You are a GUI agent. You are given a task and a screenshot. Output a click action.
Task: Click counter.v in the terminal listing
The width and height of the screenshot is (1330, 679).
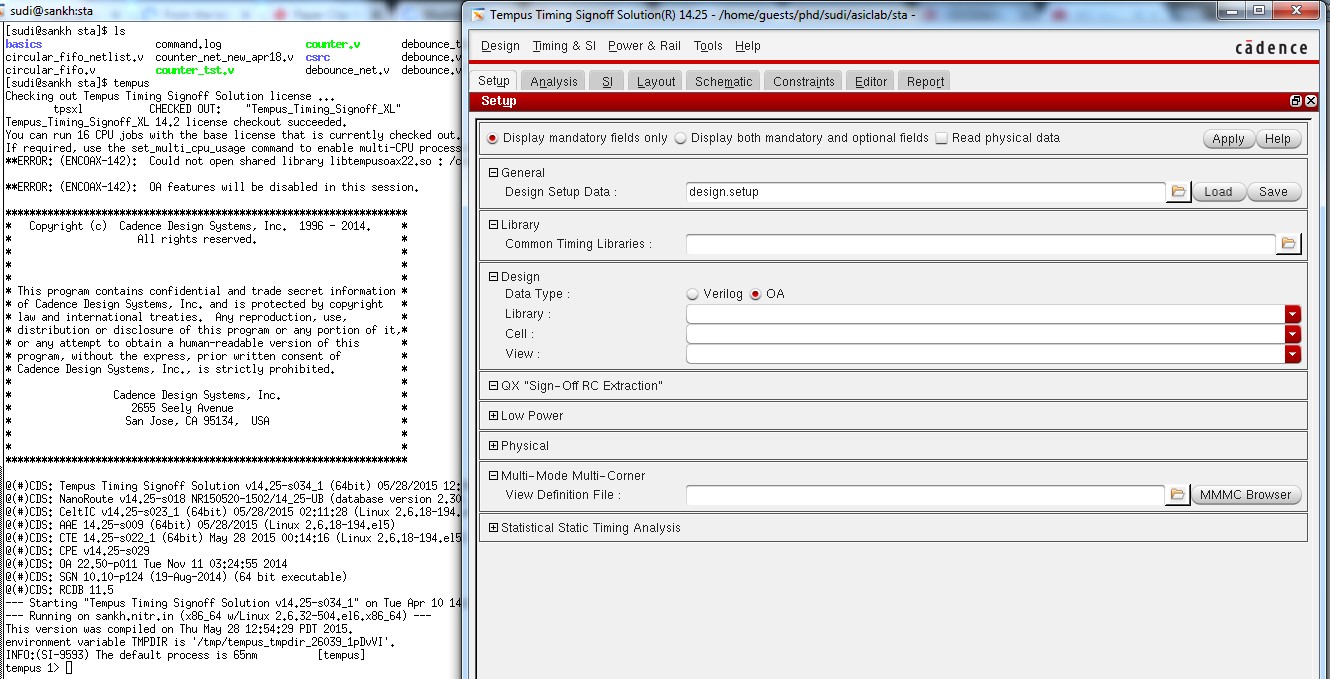[332, 45]
